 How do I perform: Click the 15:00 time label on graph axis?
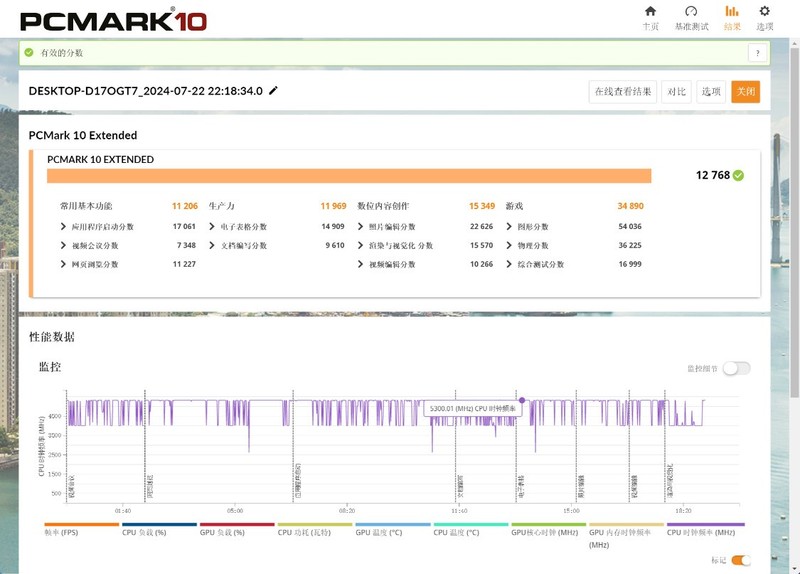click(571, 511)
